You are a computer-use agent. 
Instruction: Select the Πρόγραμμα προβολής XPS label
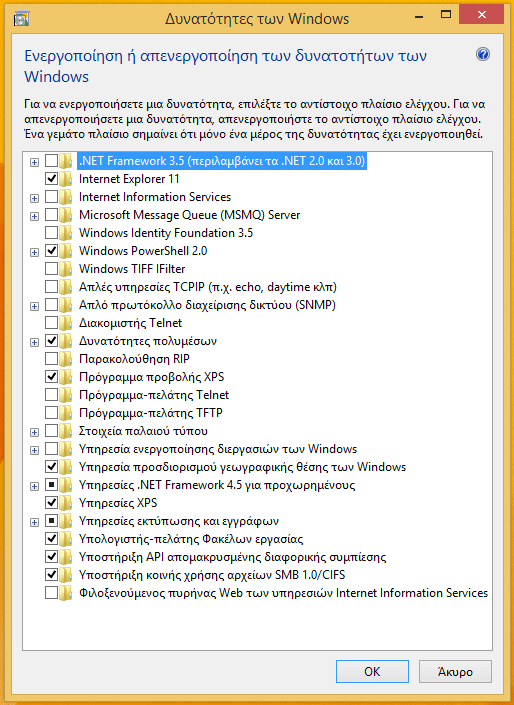(152, 377)
